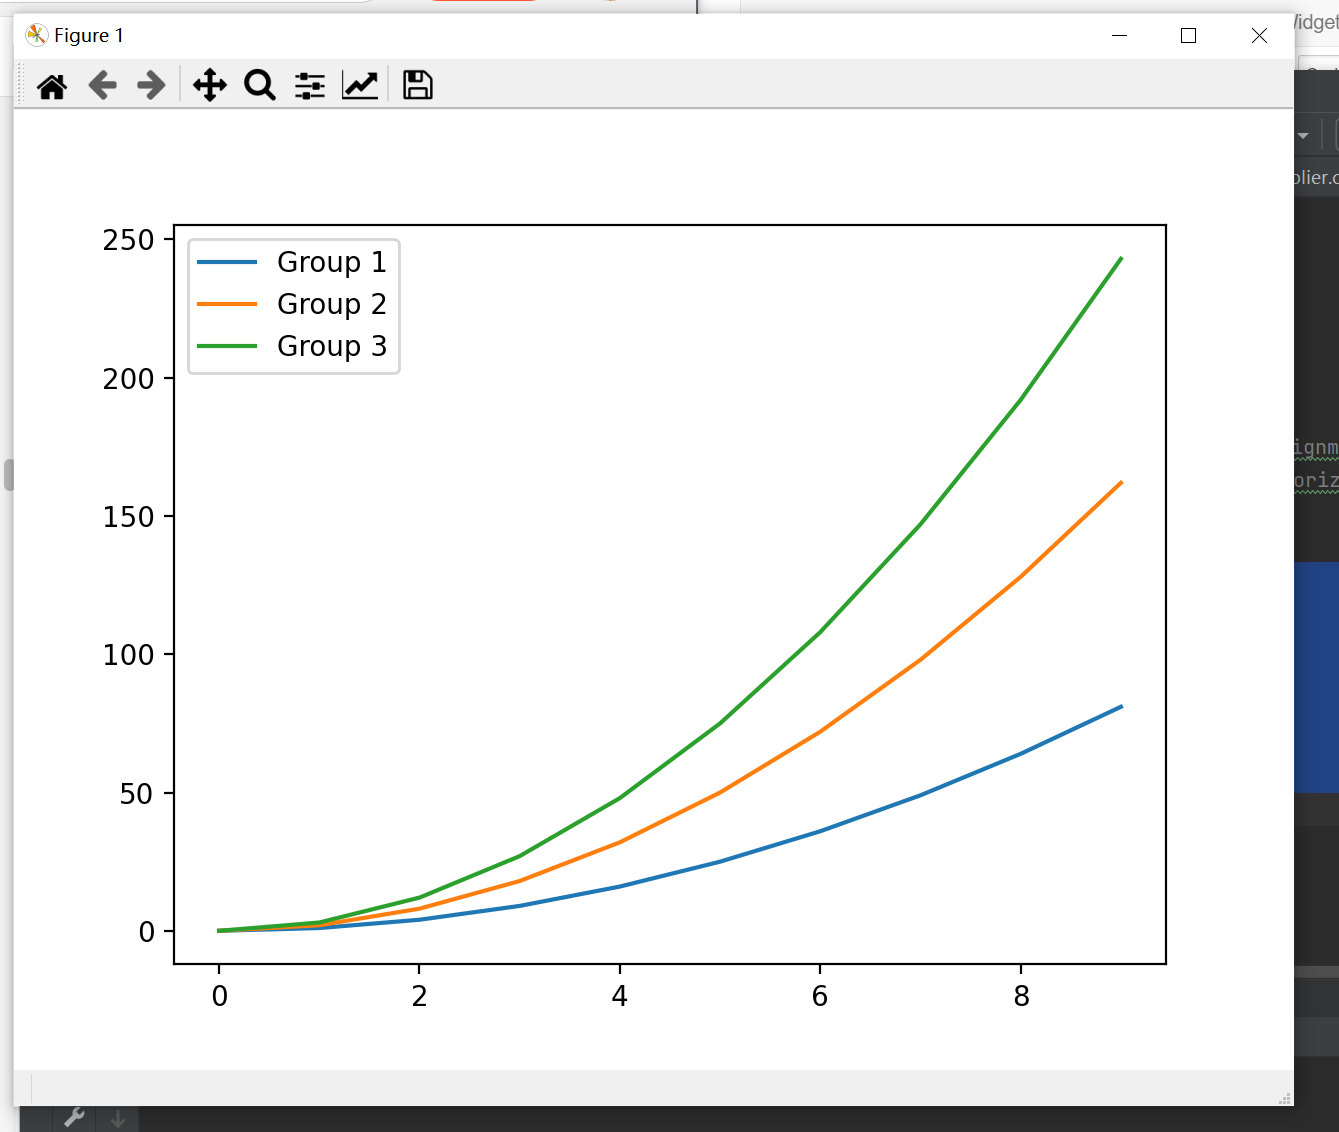Save the figure to file

418,86
